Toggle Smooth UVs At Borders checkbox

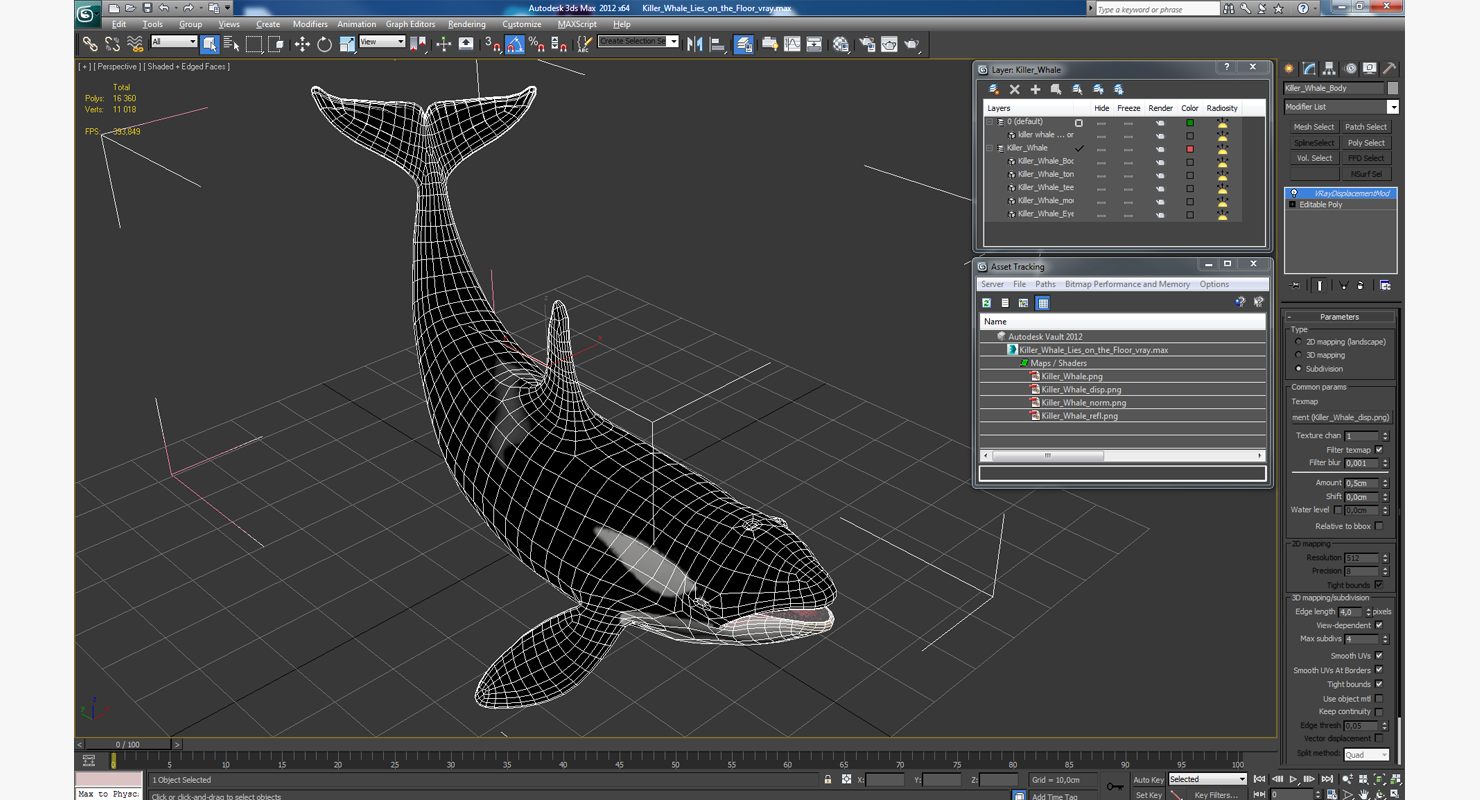coord(1379,670)
